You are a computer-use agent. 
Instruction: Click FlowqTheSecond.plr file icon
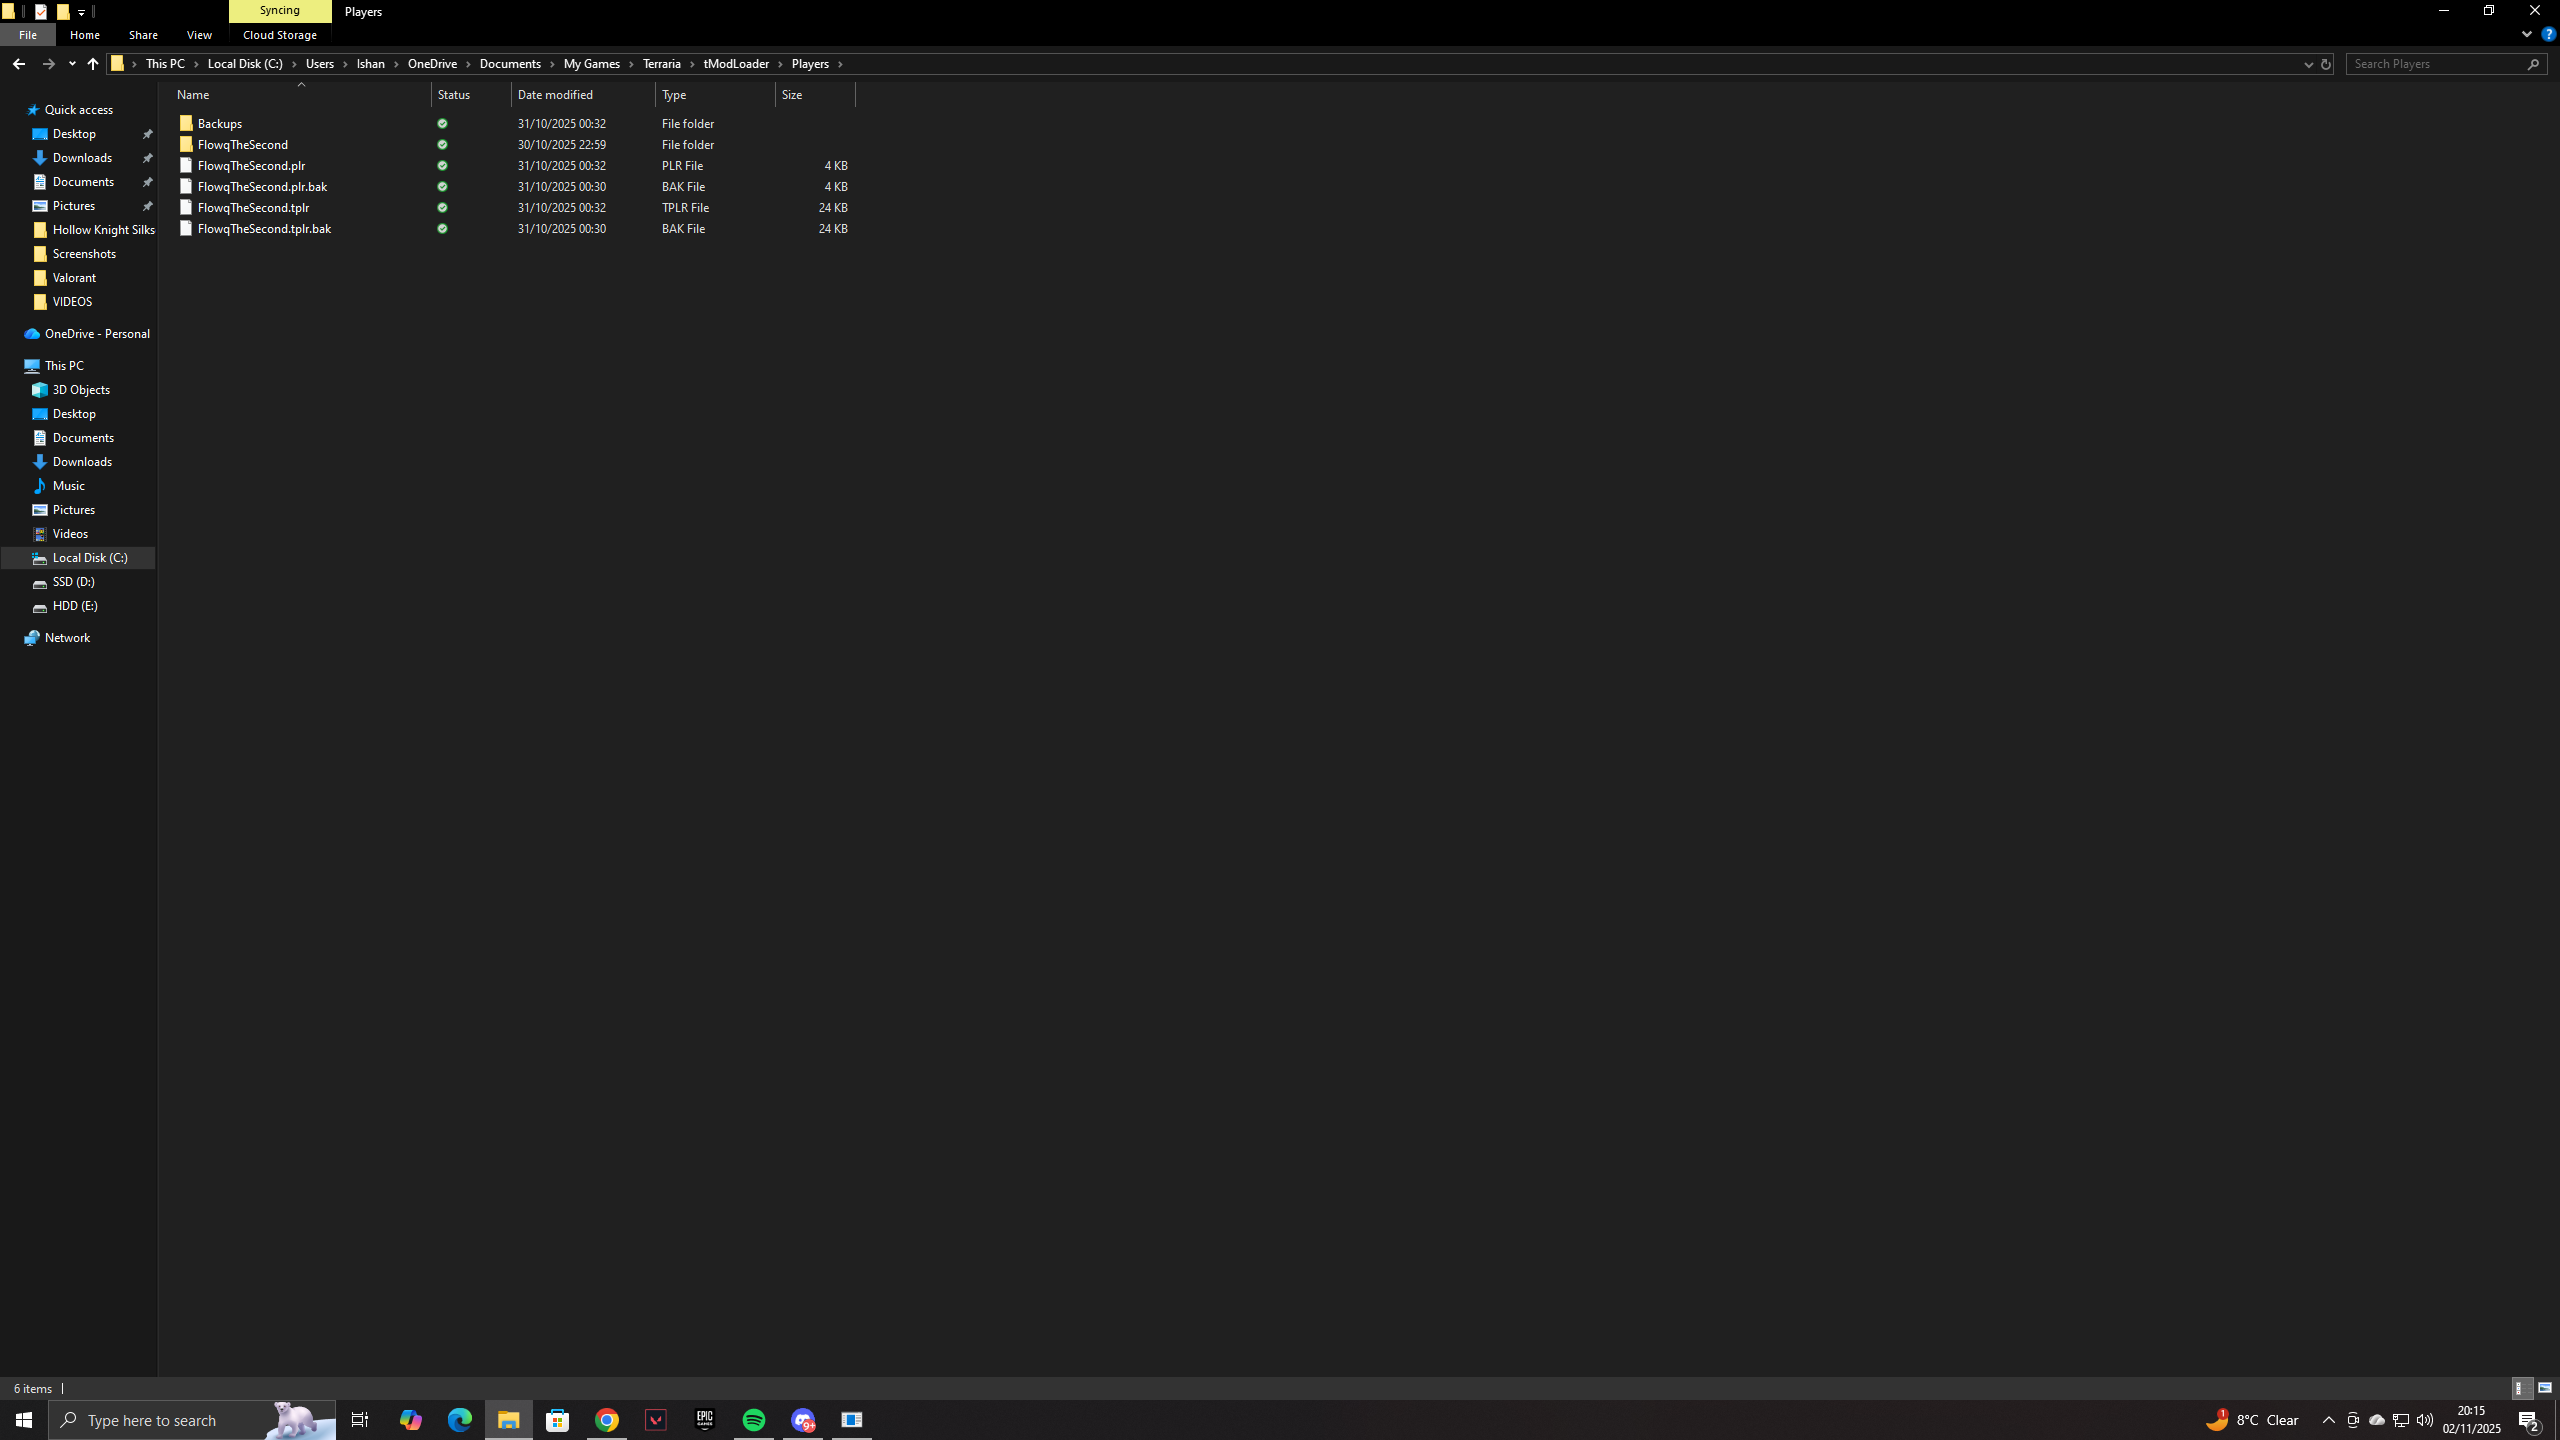click(186, 165)
